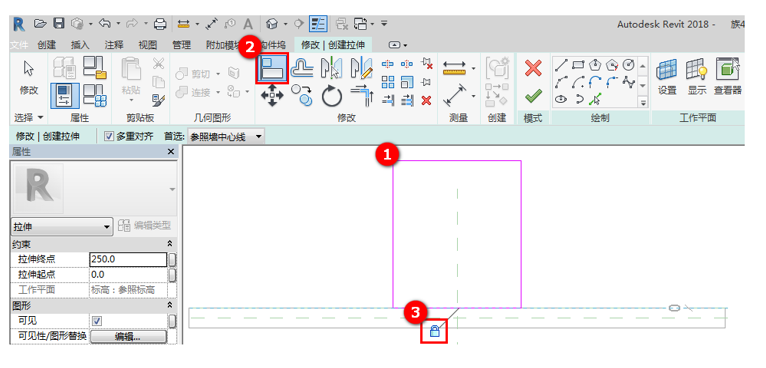Click the blue padlock constraint icon

point(434,332)
